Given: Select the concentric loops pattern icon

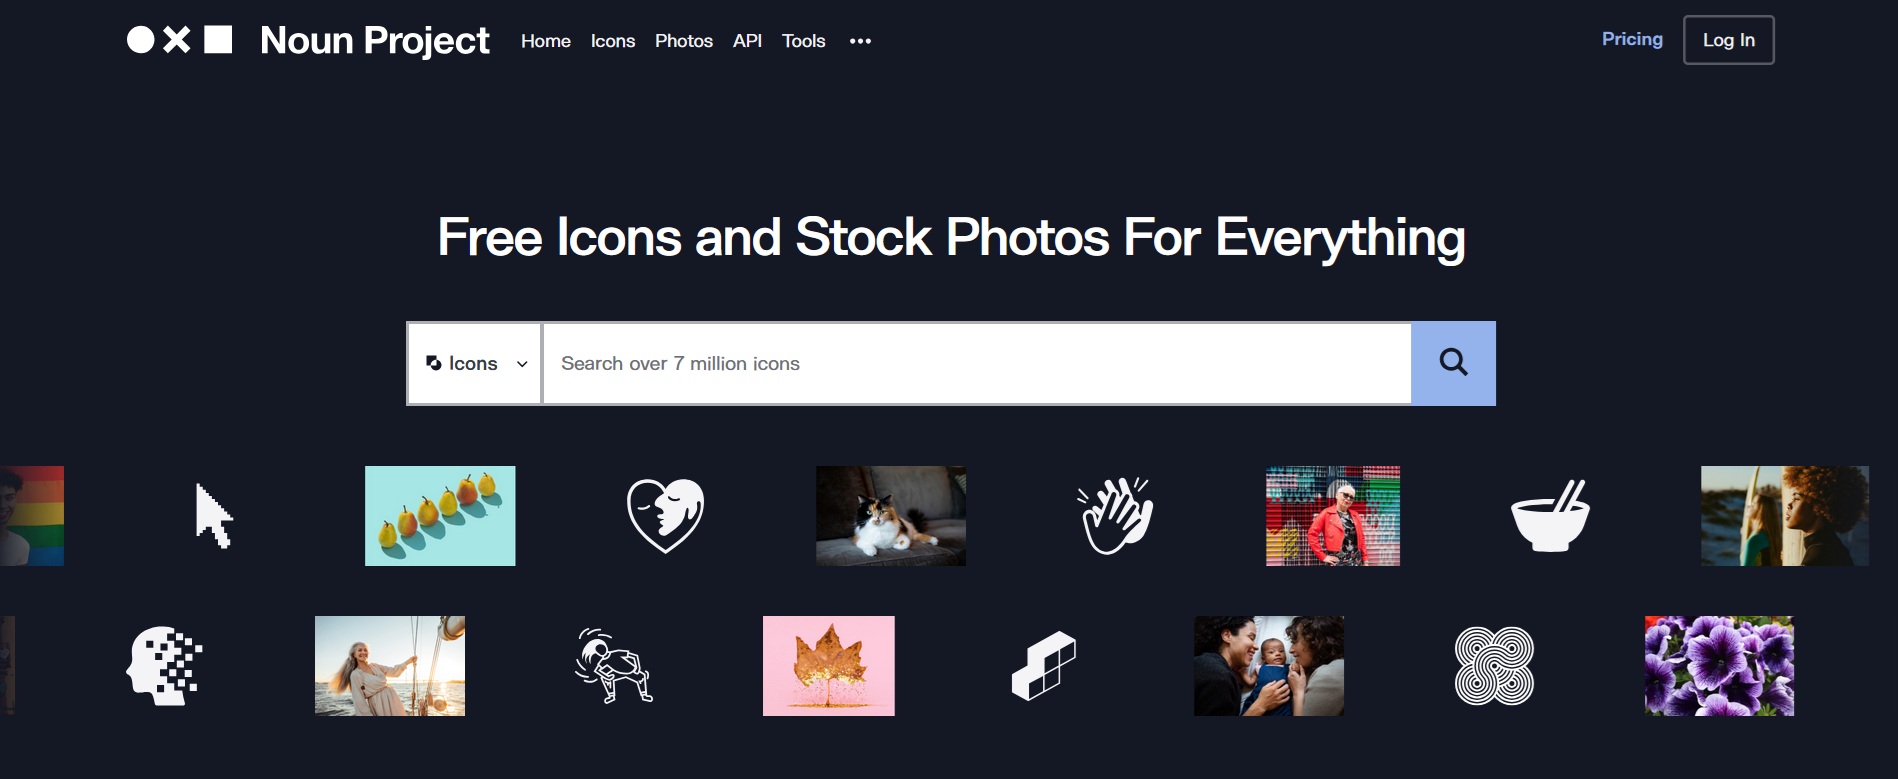Looking at the screenshot, I should click(x=1494, y=666).
